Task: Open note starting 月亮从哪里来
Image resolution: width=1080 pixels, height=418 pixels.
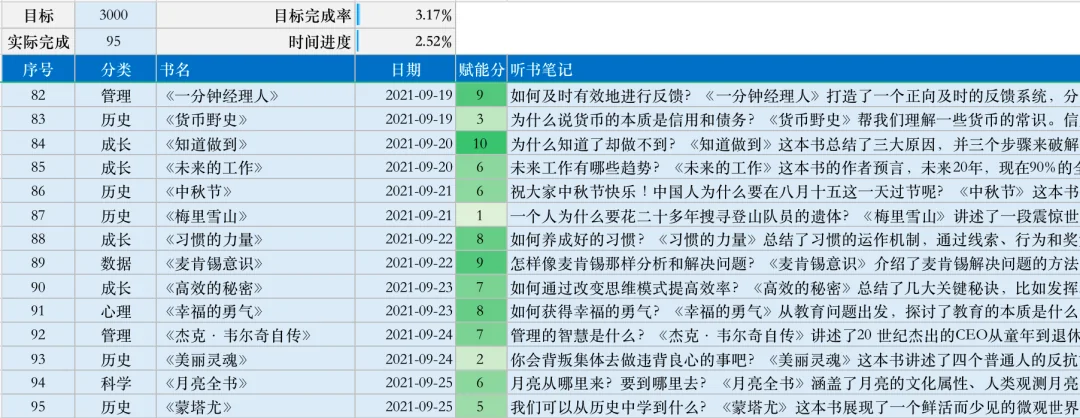Action: [793, 383]
